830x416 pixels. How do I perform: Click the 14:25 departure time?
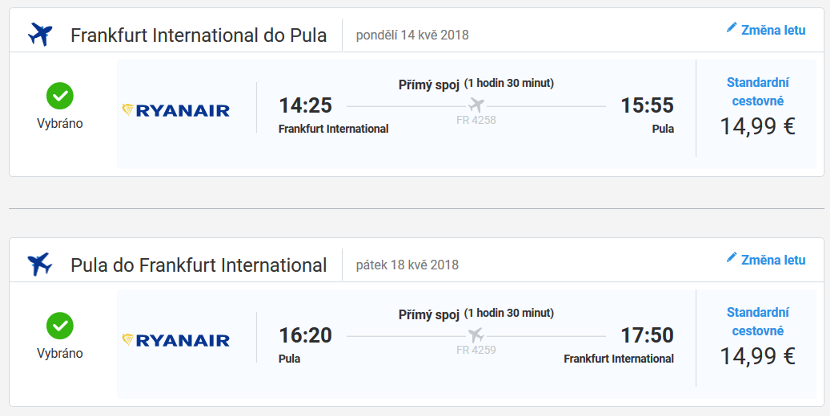pyautogui.click(x=305, y=105)
